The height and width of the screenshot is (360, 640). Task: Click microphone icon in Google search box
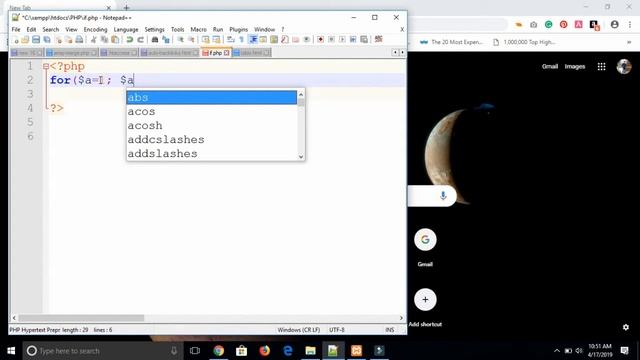tap(443, 196)
